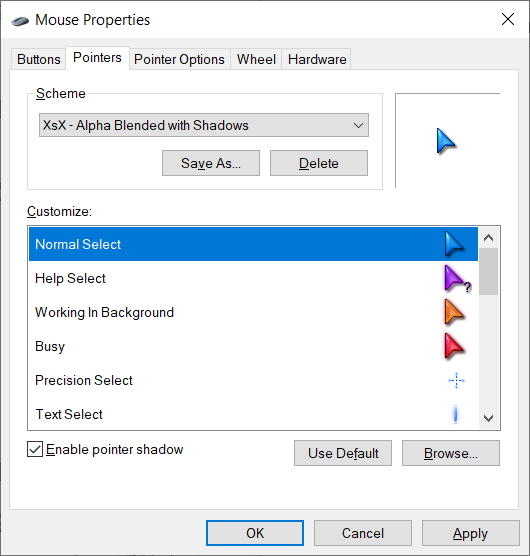Click the Save As... button

click(211, 163)
